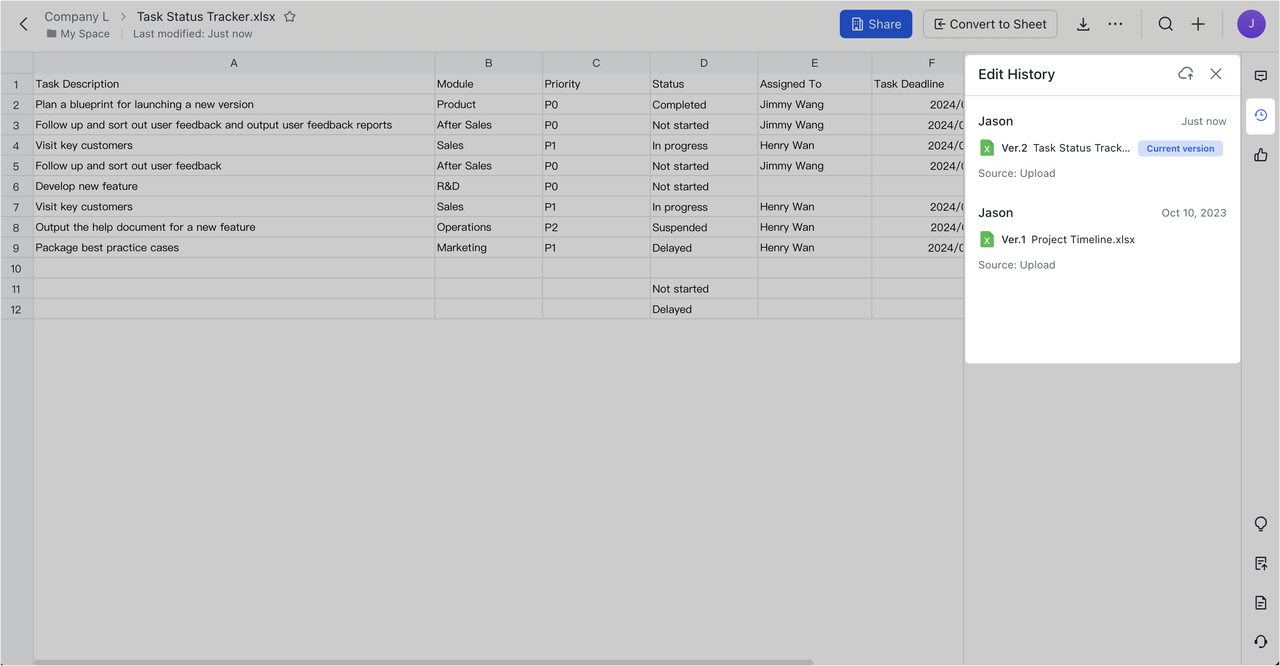Click the back arrow navigation chevron

pos(22,24)
